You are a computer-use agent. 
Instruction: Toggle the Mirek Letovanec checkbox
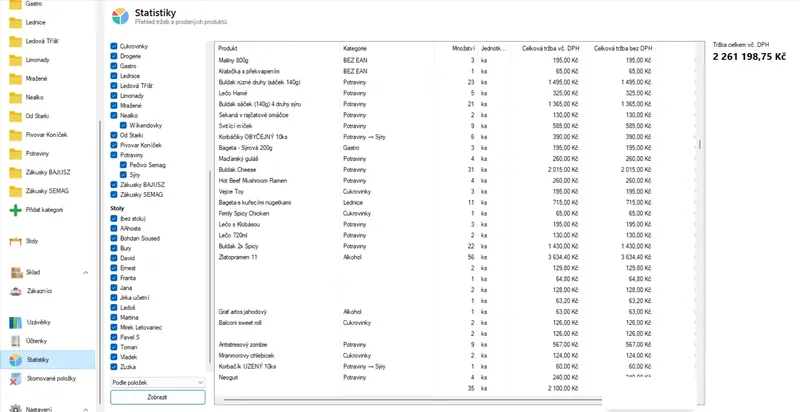pos(114,327)
